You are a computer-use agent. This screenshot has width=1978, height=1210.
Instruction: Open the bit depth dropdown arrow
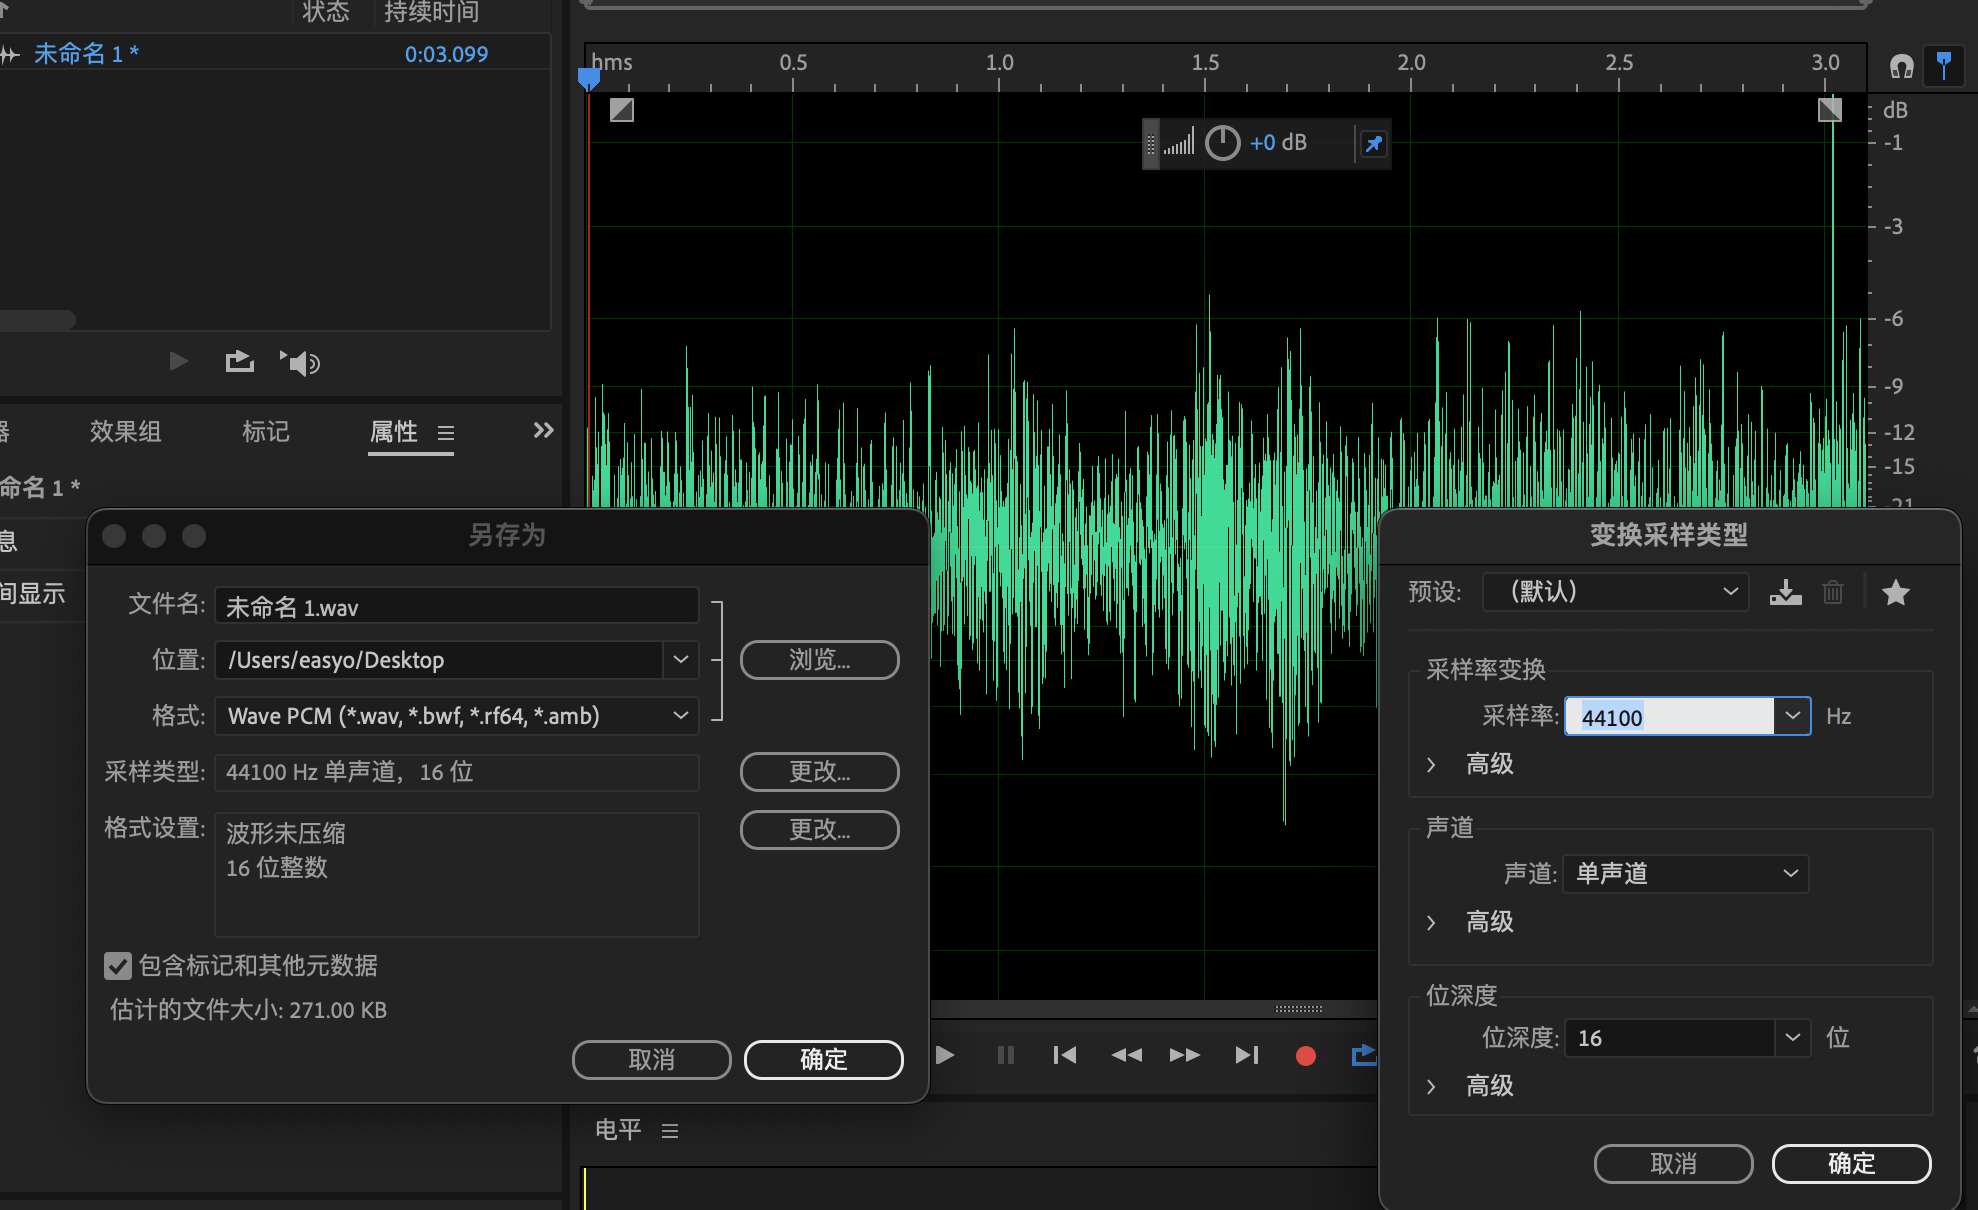tap(1792, 1038)
